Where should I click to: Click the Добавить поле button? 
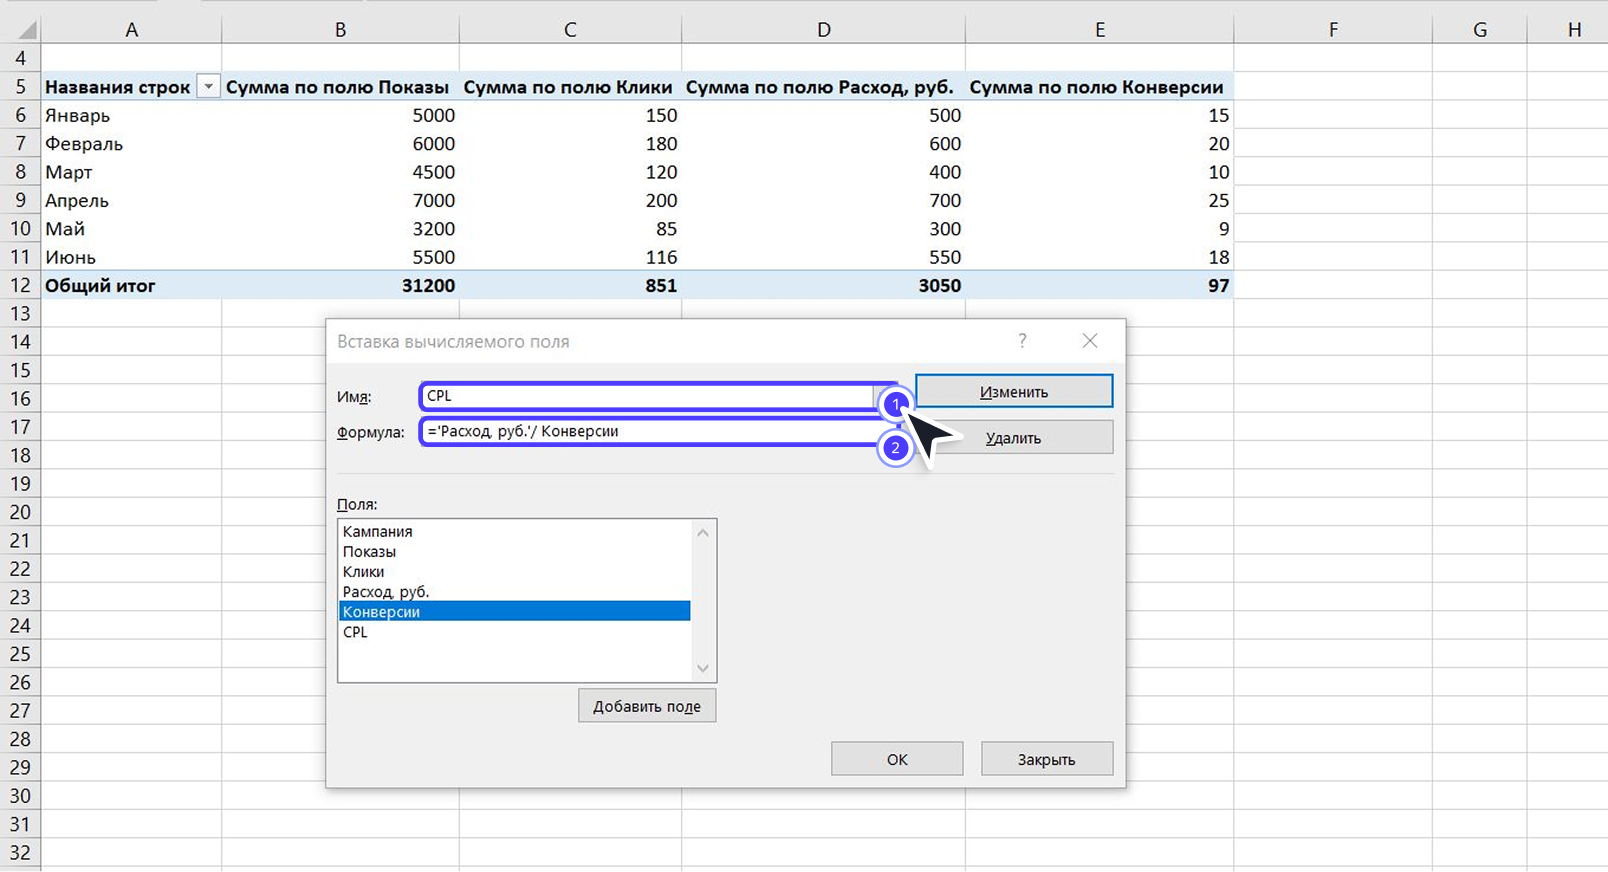pos(647,705)
